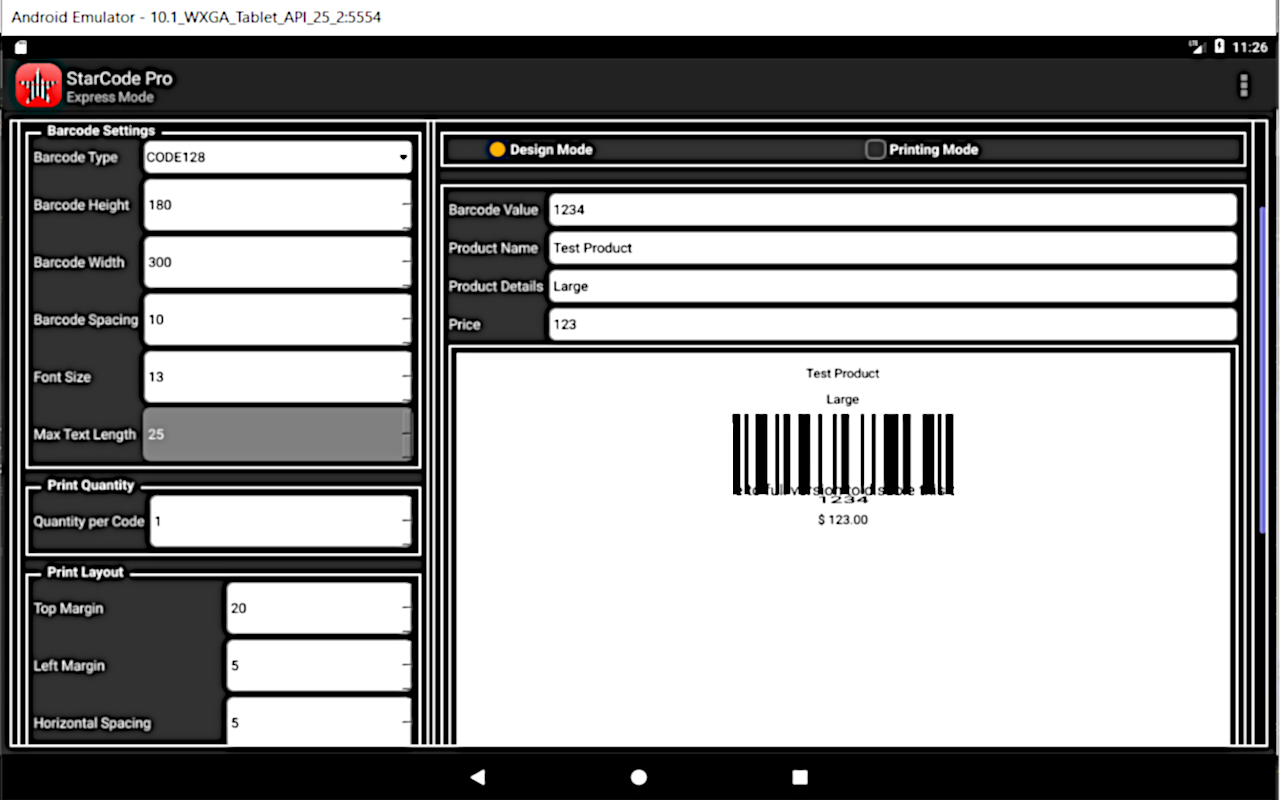Click the Max Text Length slider

point(278,434)
